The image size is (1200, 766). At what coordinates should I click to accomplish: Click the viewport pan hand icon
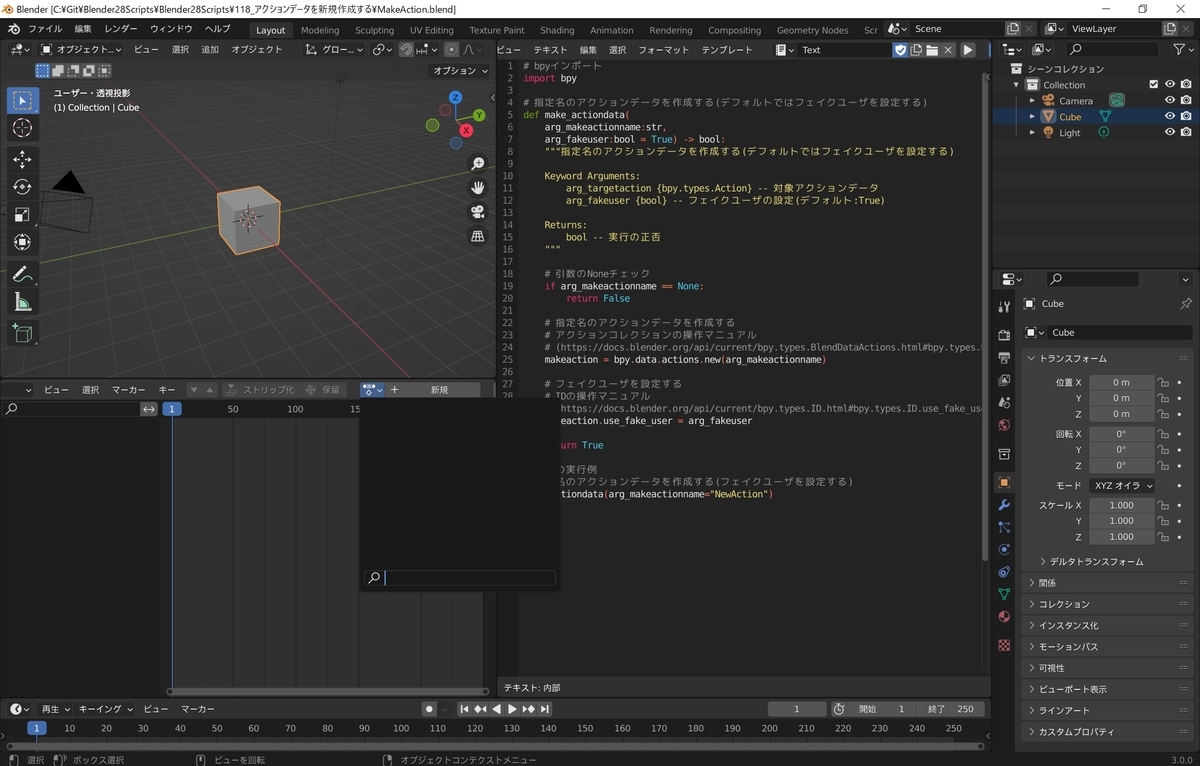[x=478, y=187]
